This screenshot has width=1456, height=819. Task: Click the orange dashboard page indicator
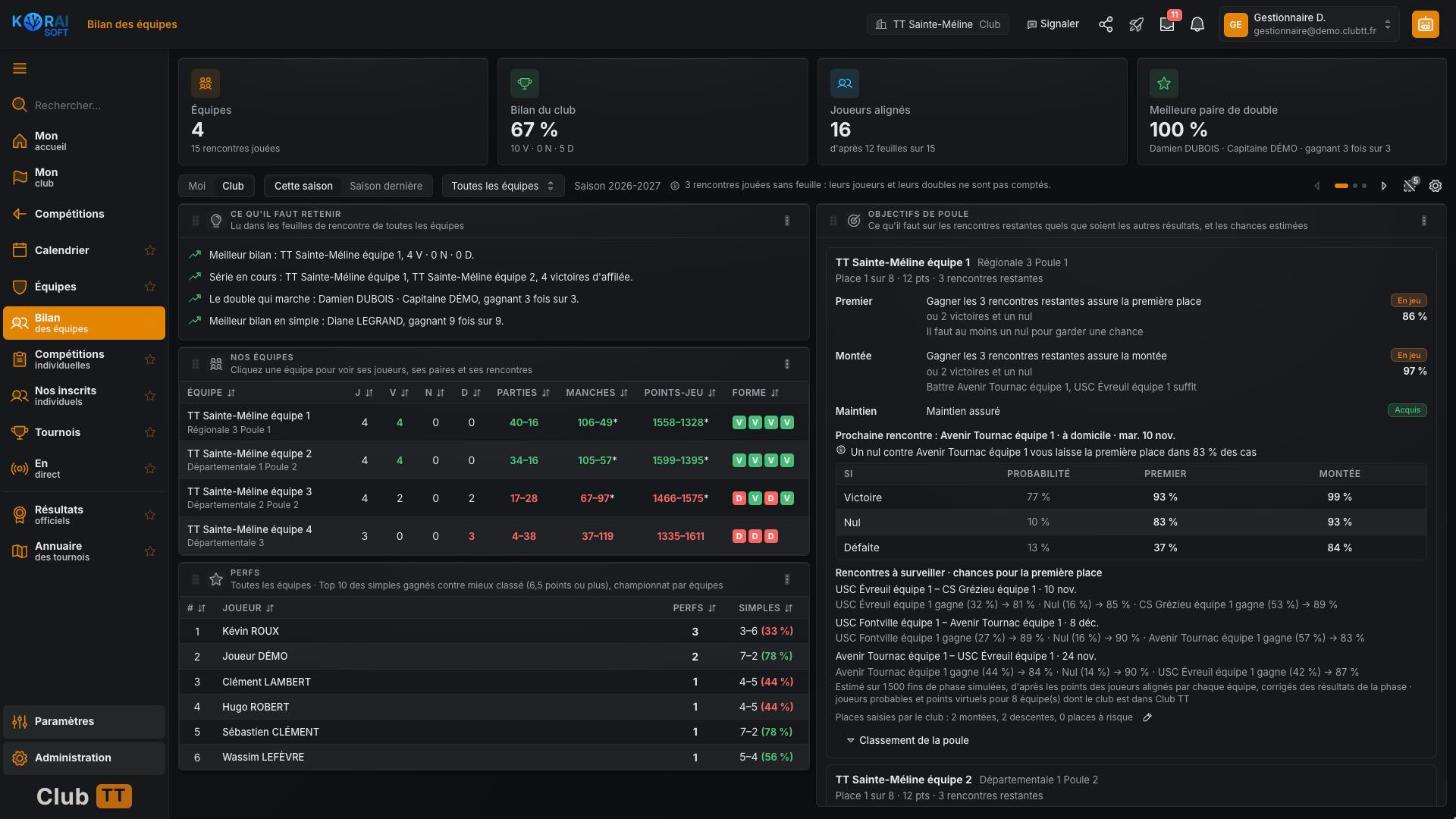coord(1341,186)
